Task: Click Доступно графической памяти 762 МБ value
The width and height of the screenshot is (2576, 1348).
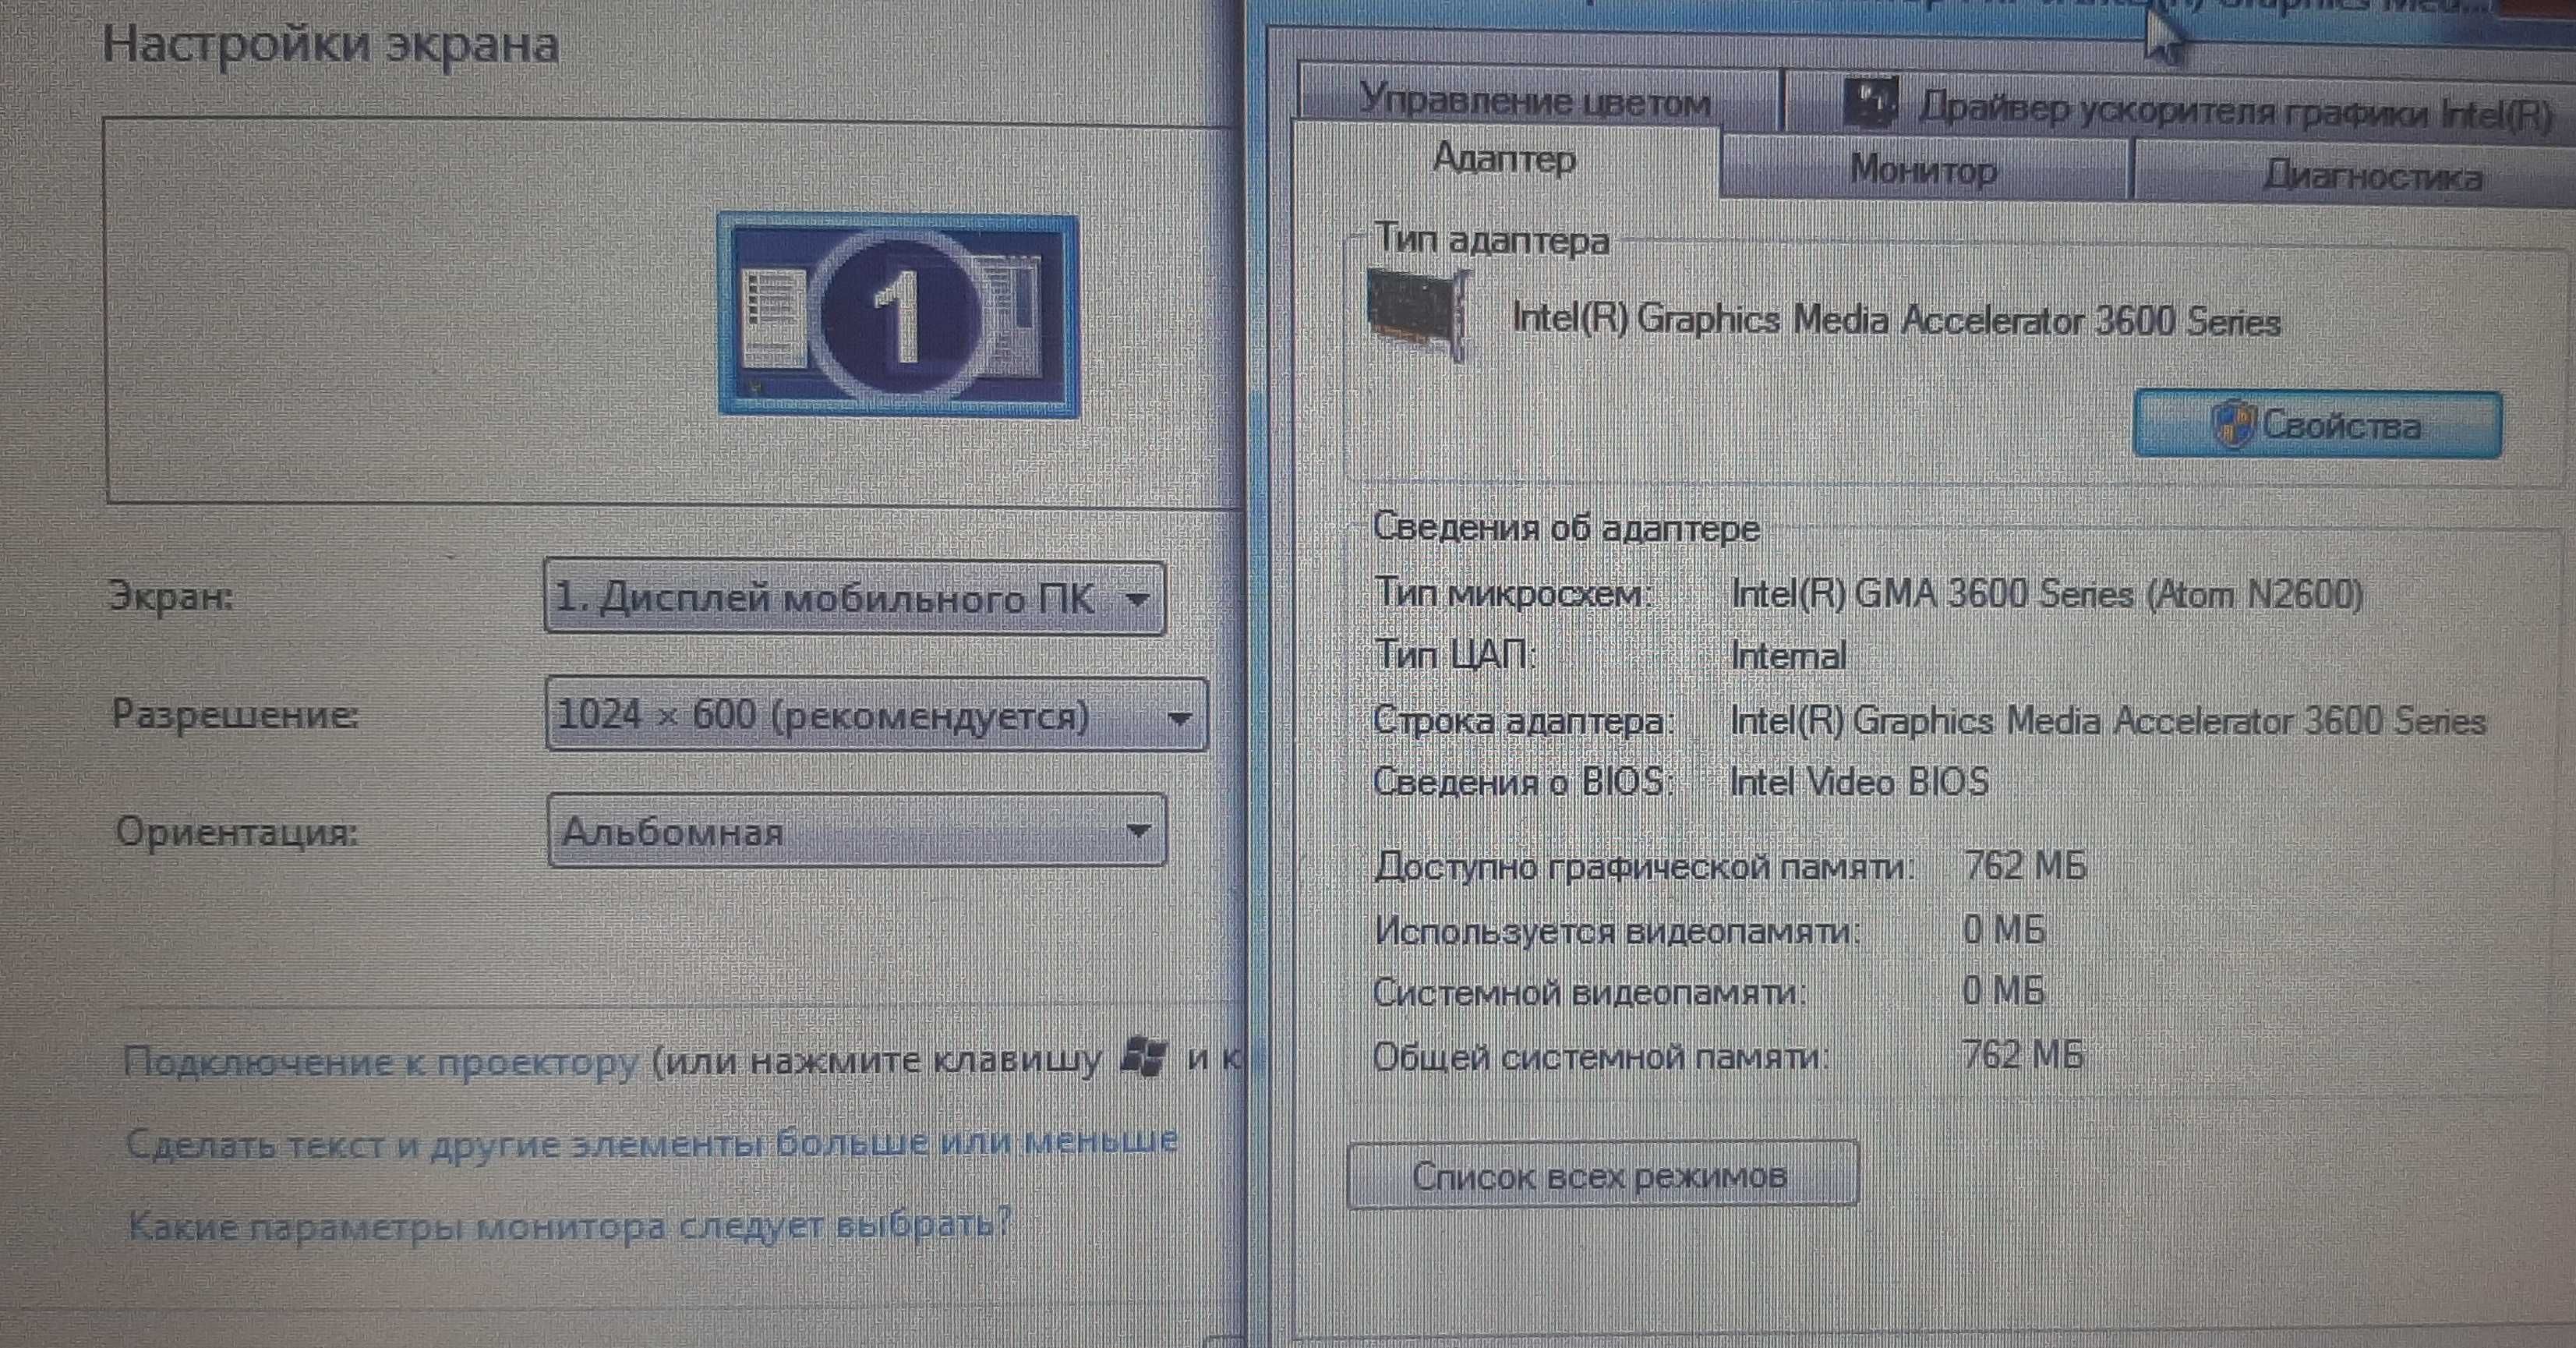Action: tap(2024, 865)
